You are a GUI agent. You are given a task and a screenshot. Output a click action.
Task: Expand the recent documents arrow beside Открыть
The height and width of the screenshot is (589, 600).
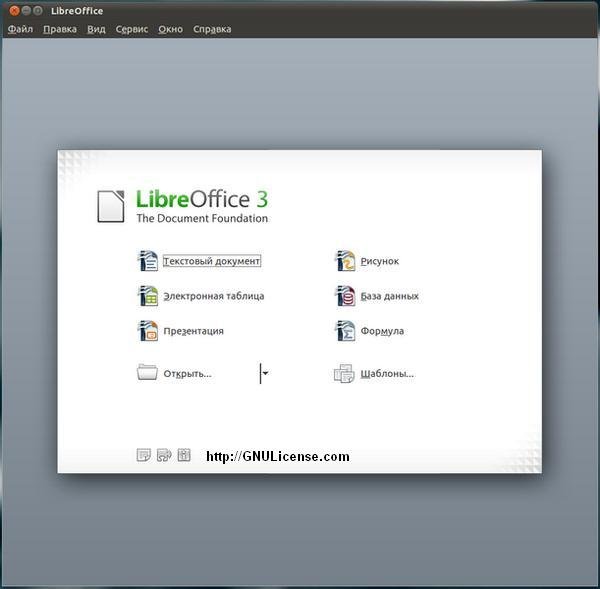pos(265,373)
